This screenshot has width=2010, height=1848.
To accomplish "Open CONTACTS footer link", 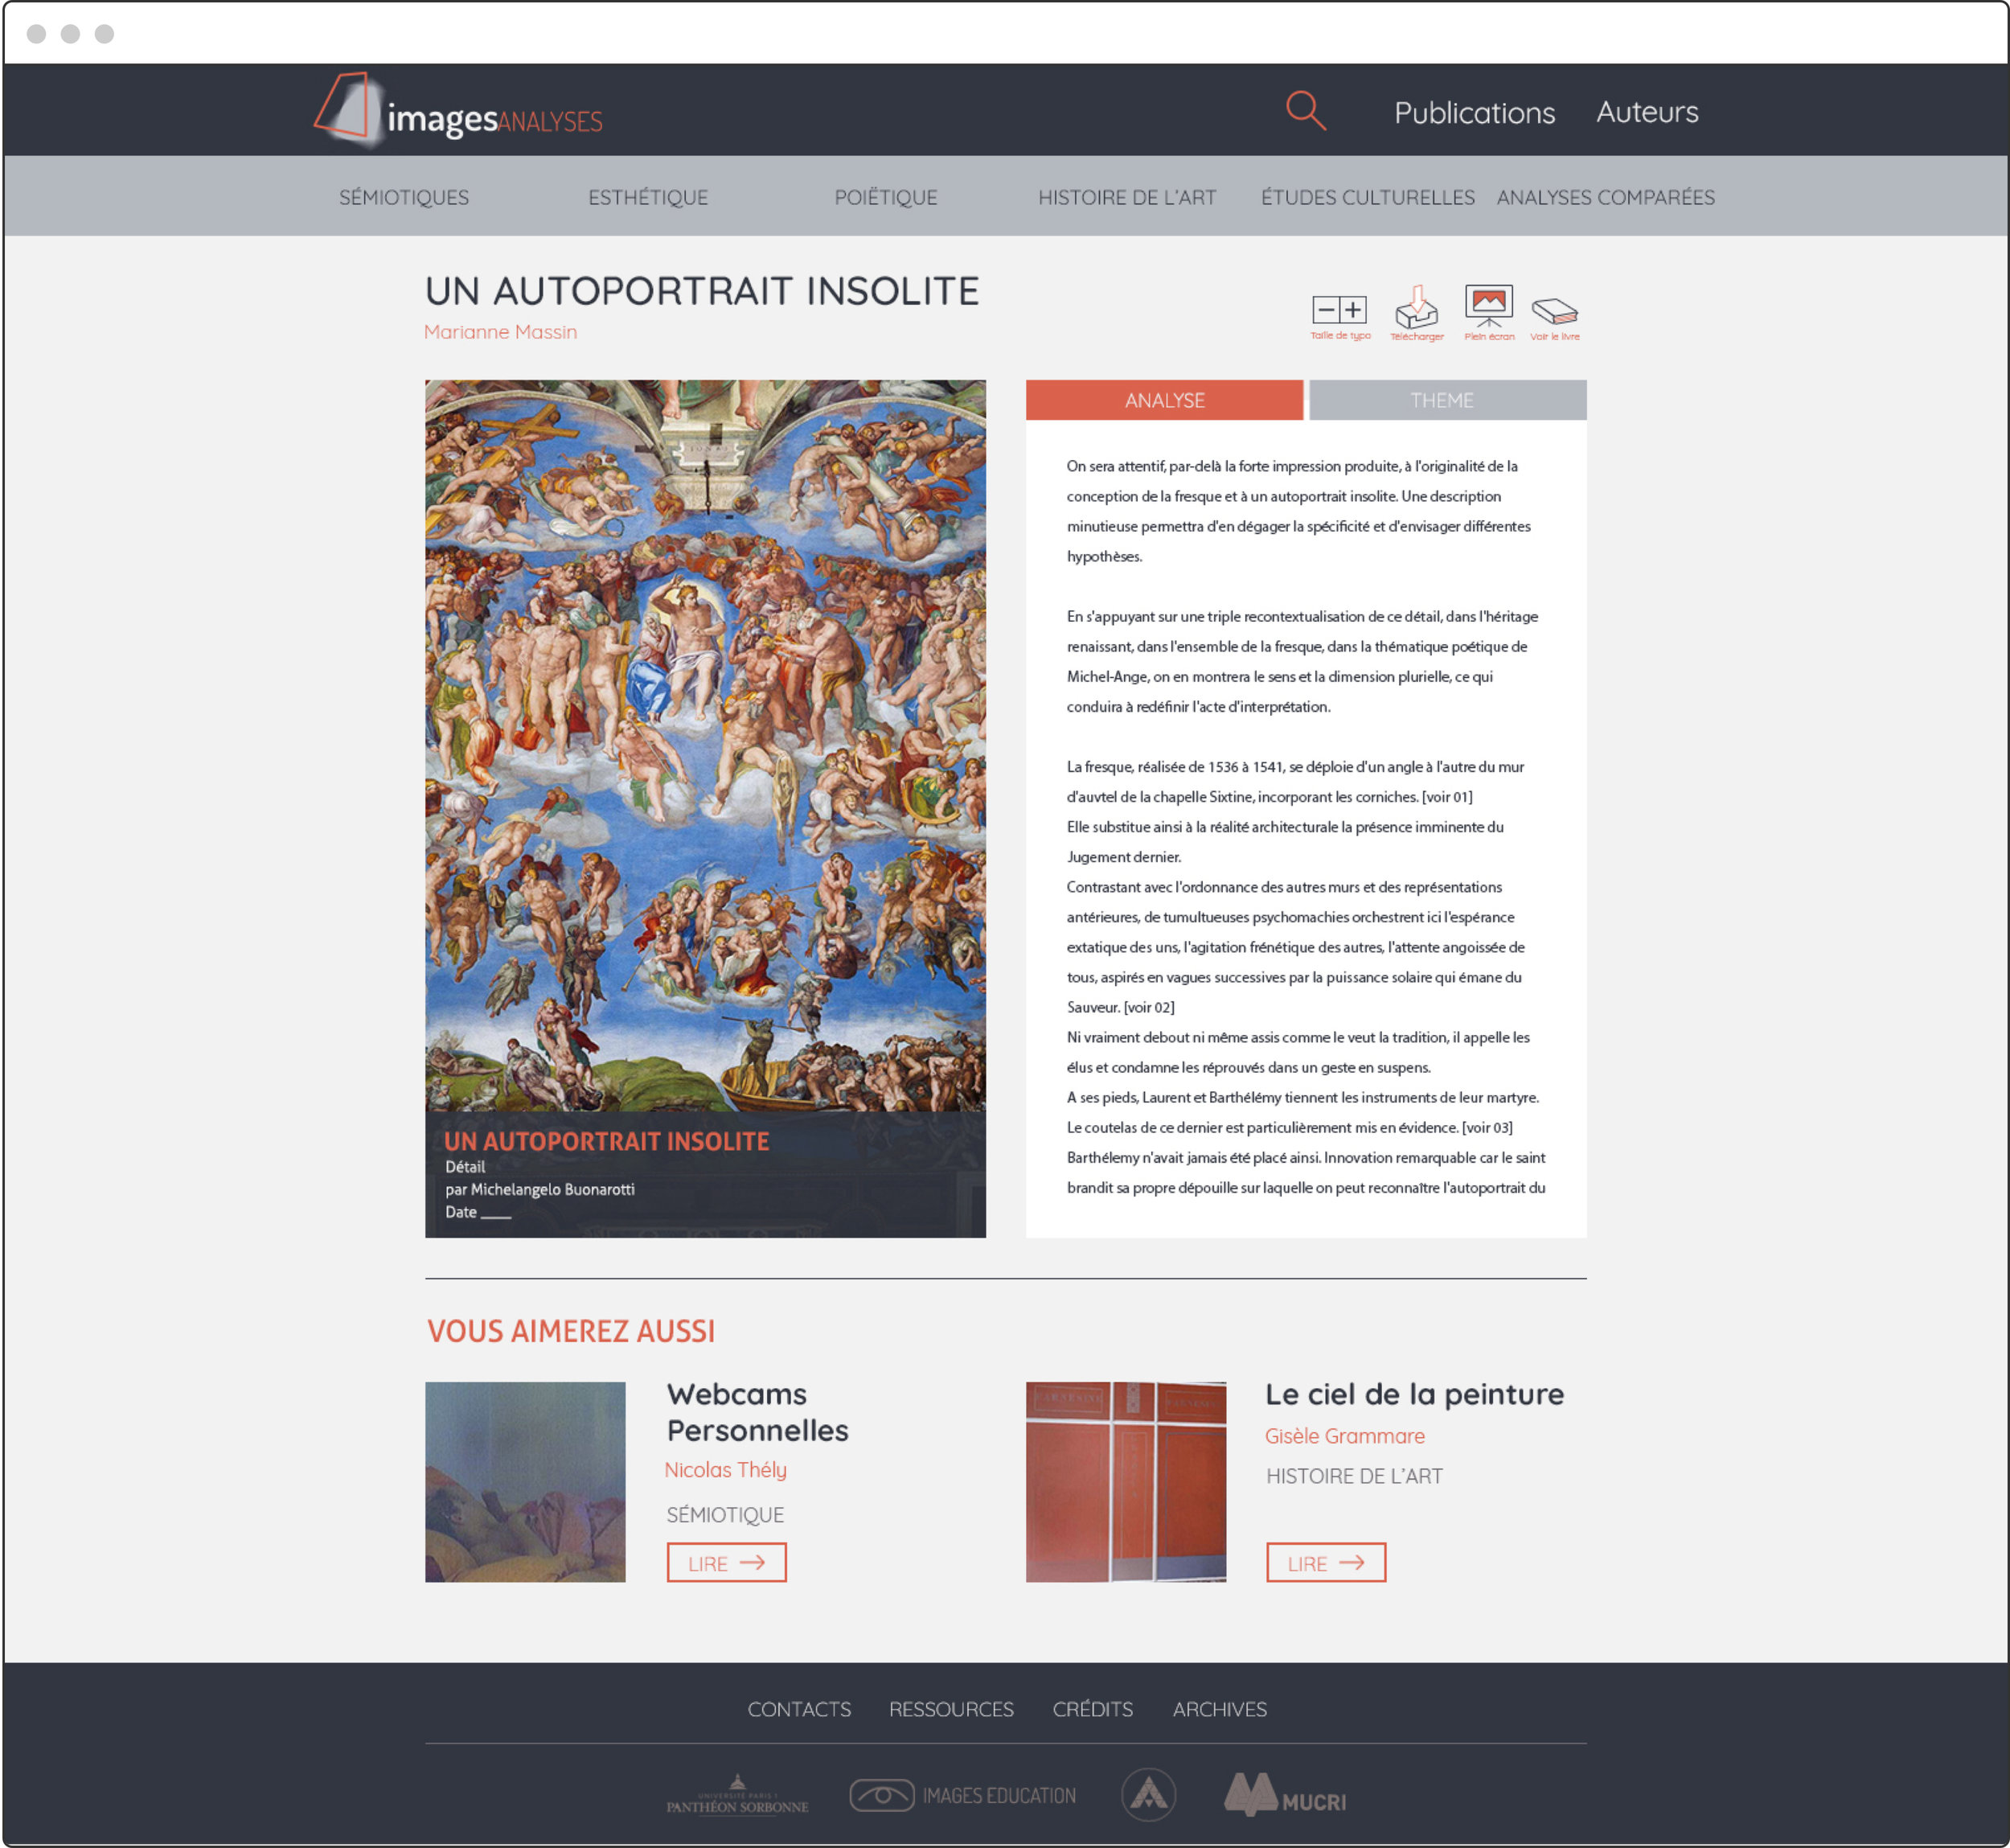I will [799, 1709].
